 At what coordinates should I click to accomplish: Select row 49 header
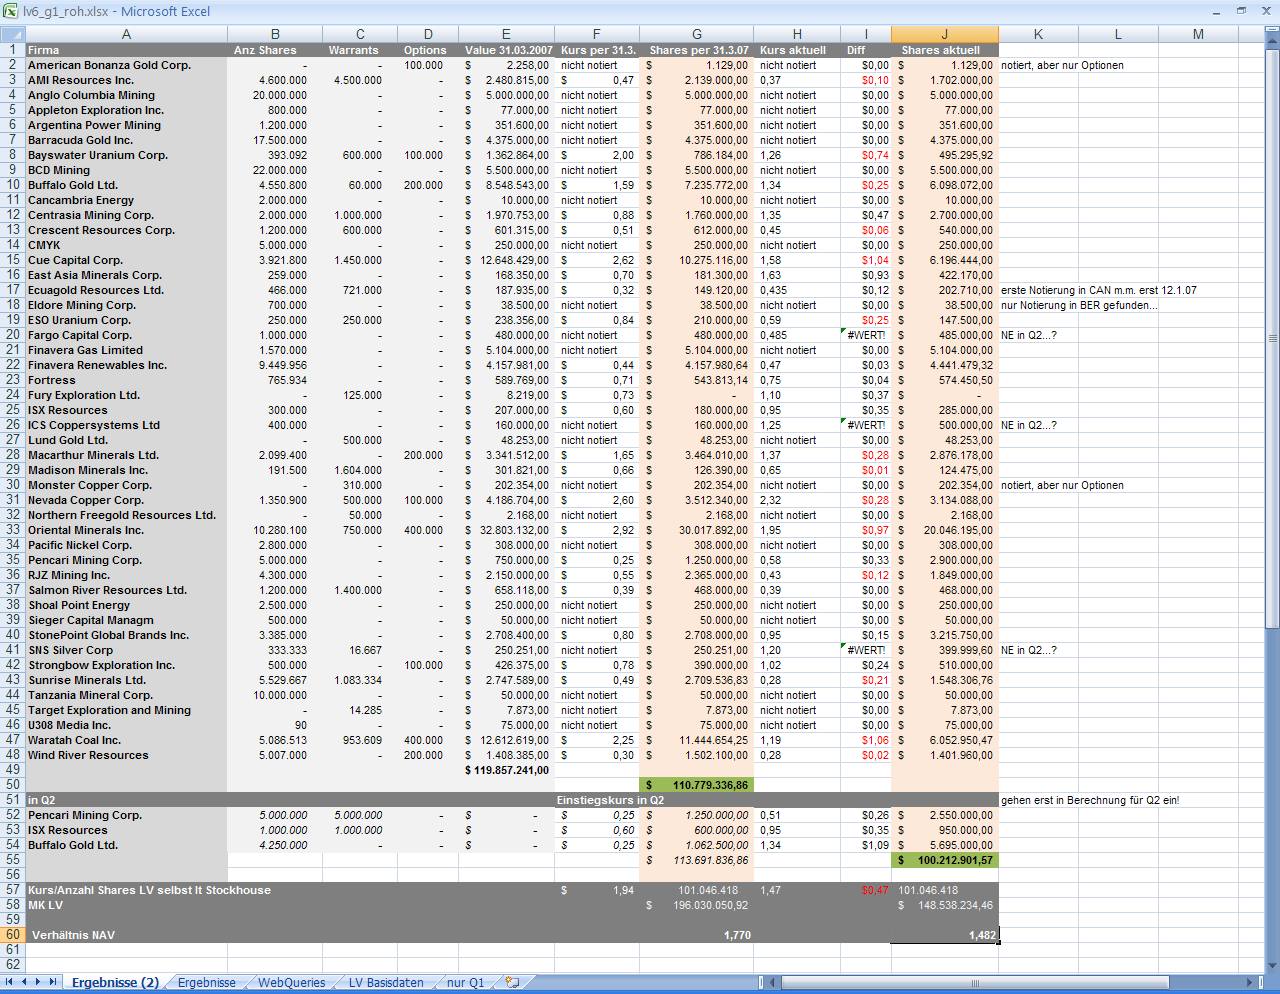12,770
